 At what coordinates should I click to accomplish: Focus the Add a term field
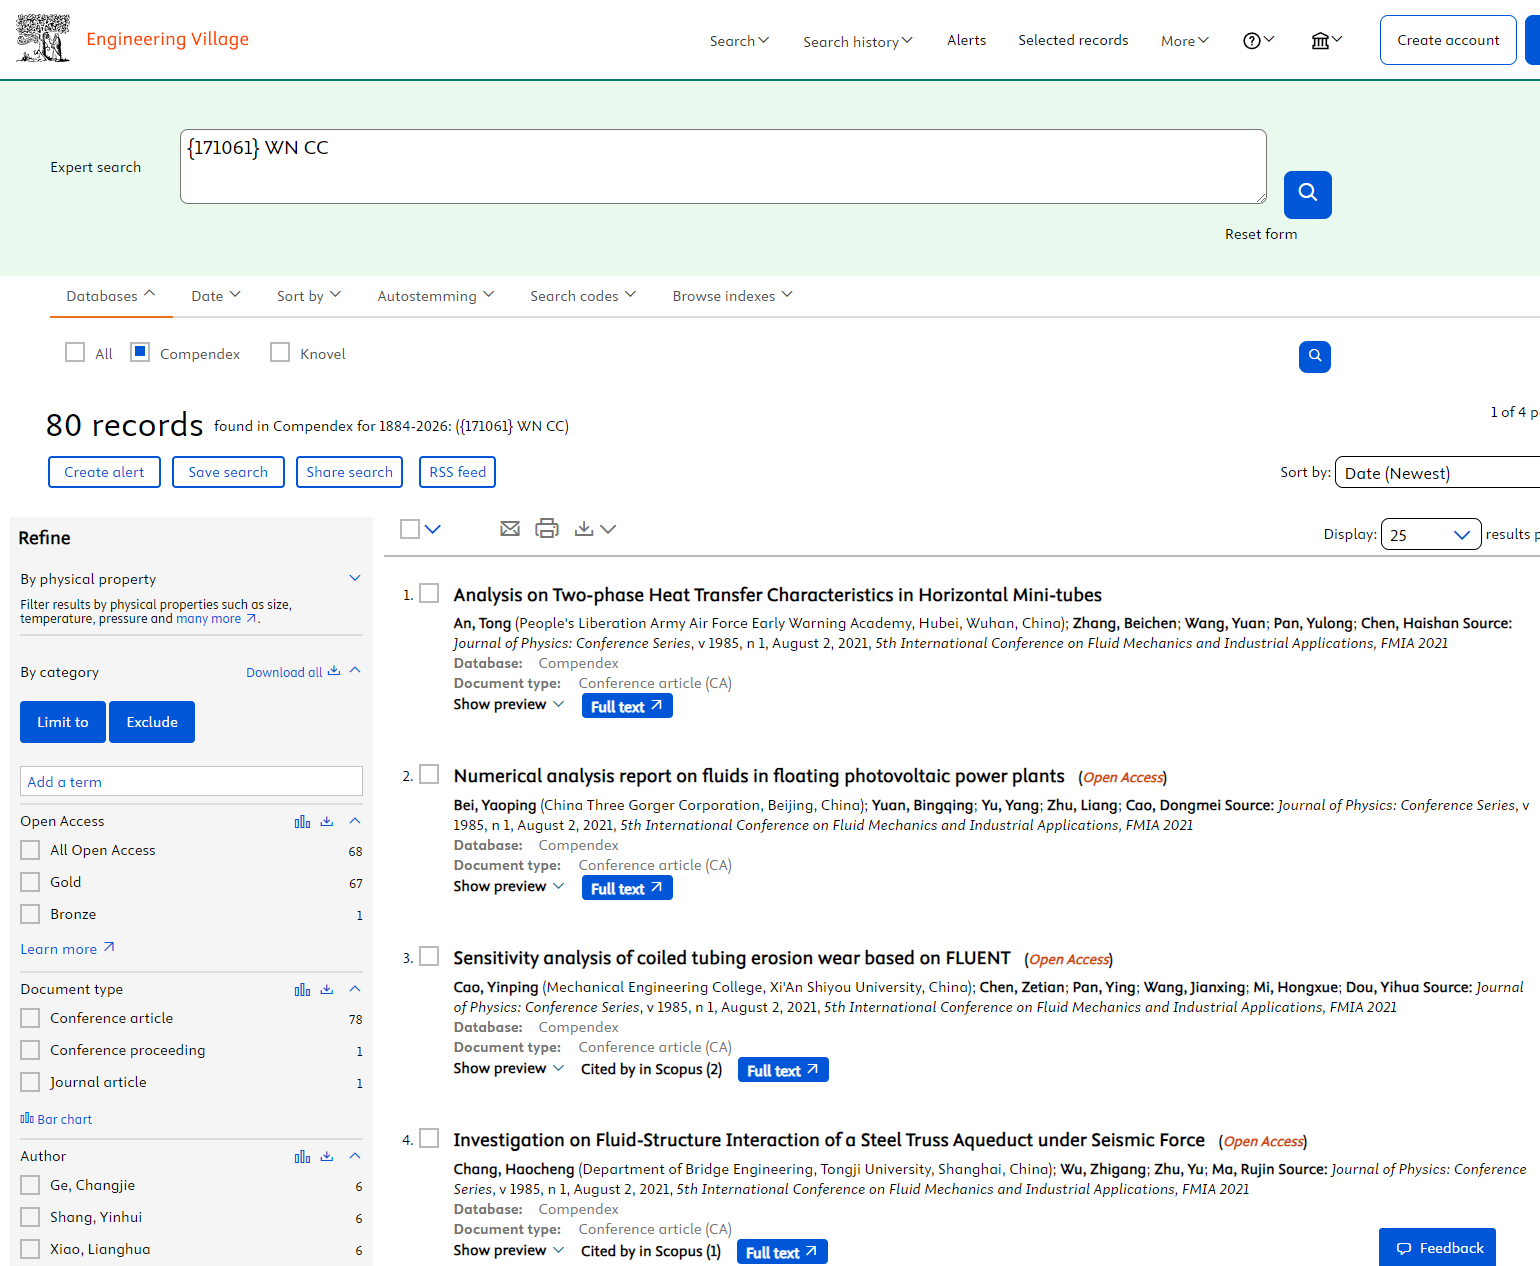coord(191,781)
